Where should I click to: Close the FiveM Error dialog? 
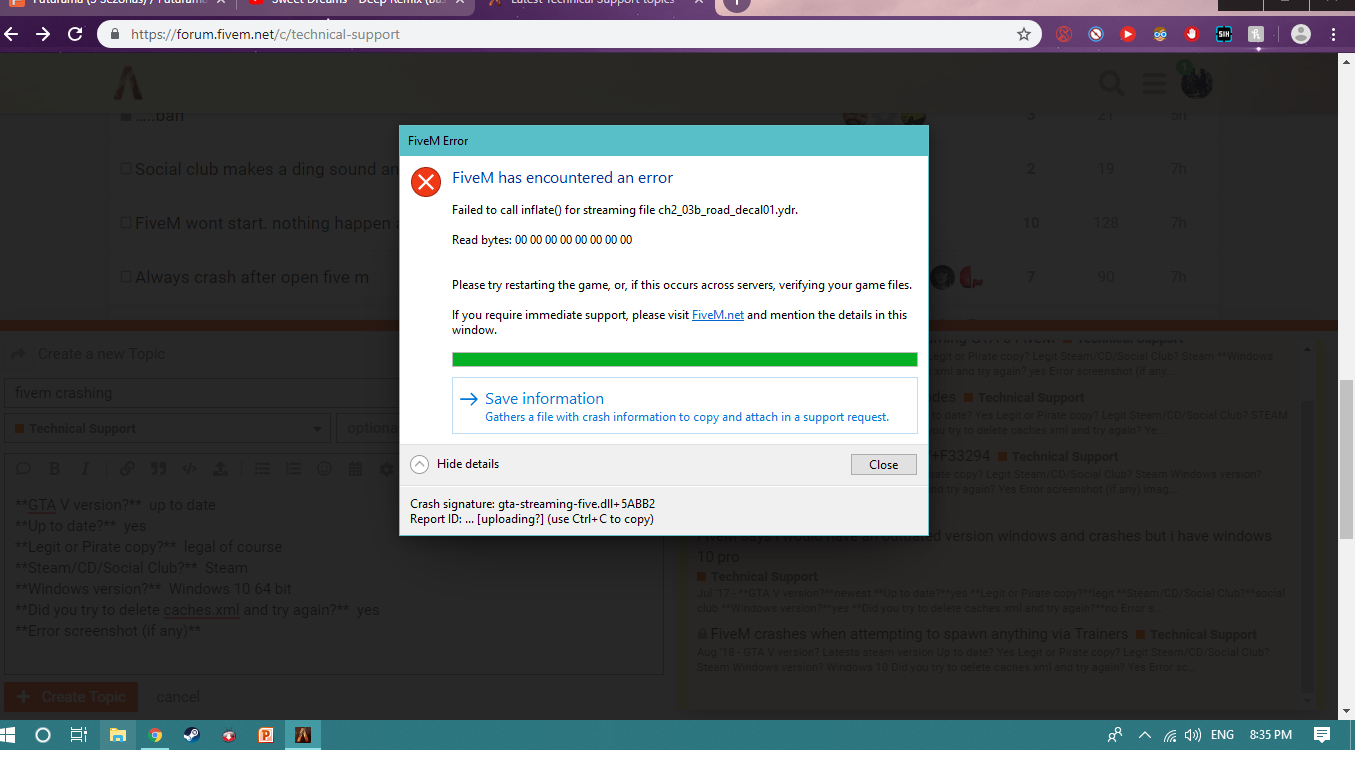(x=883, y=464)
